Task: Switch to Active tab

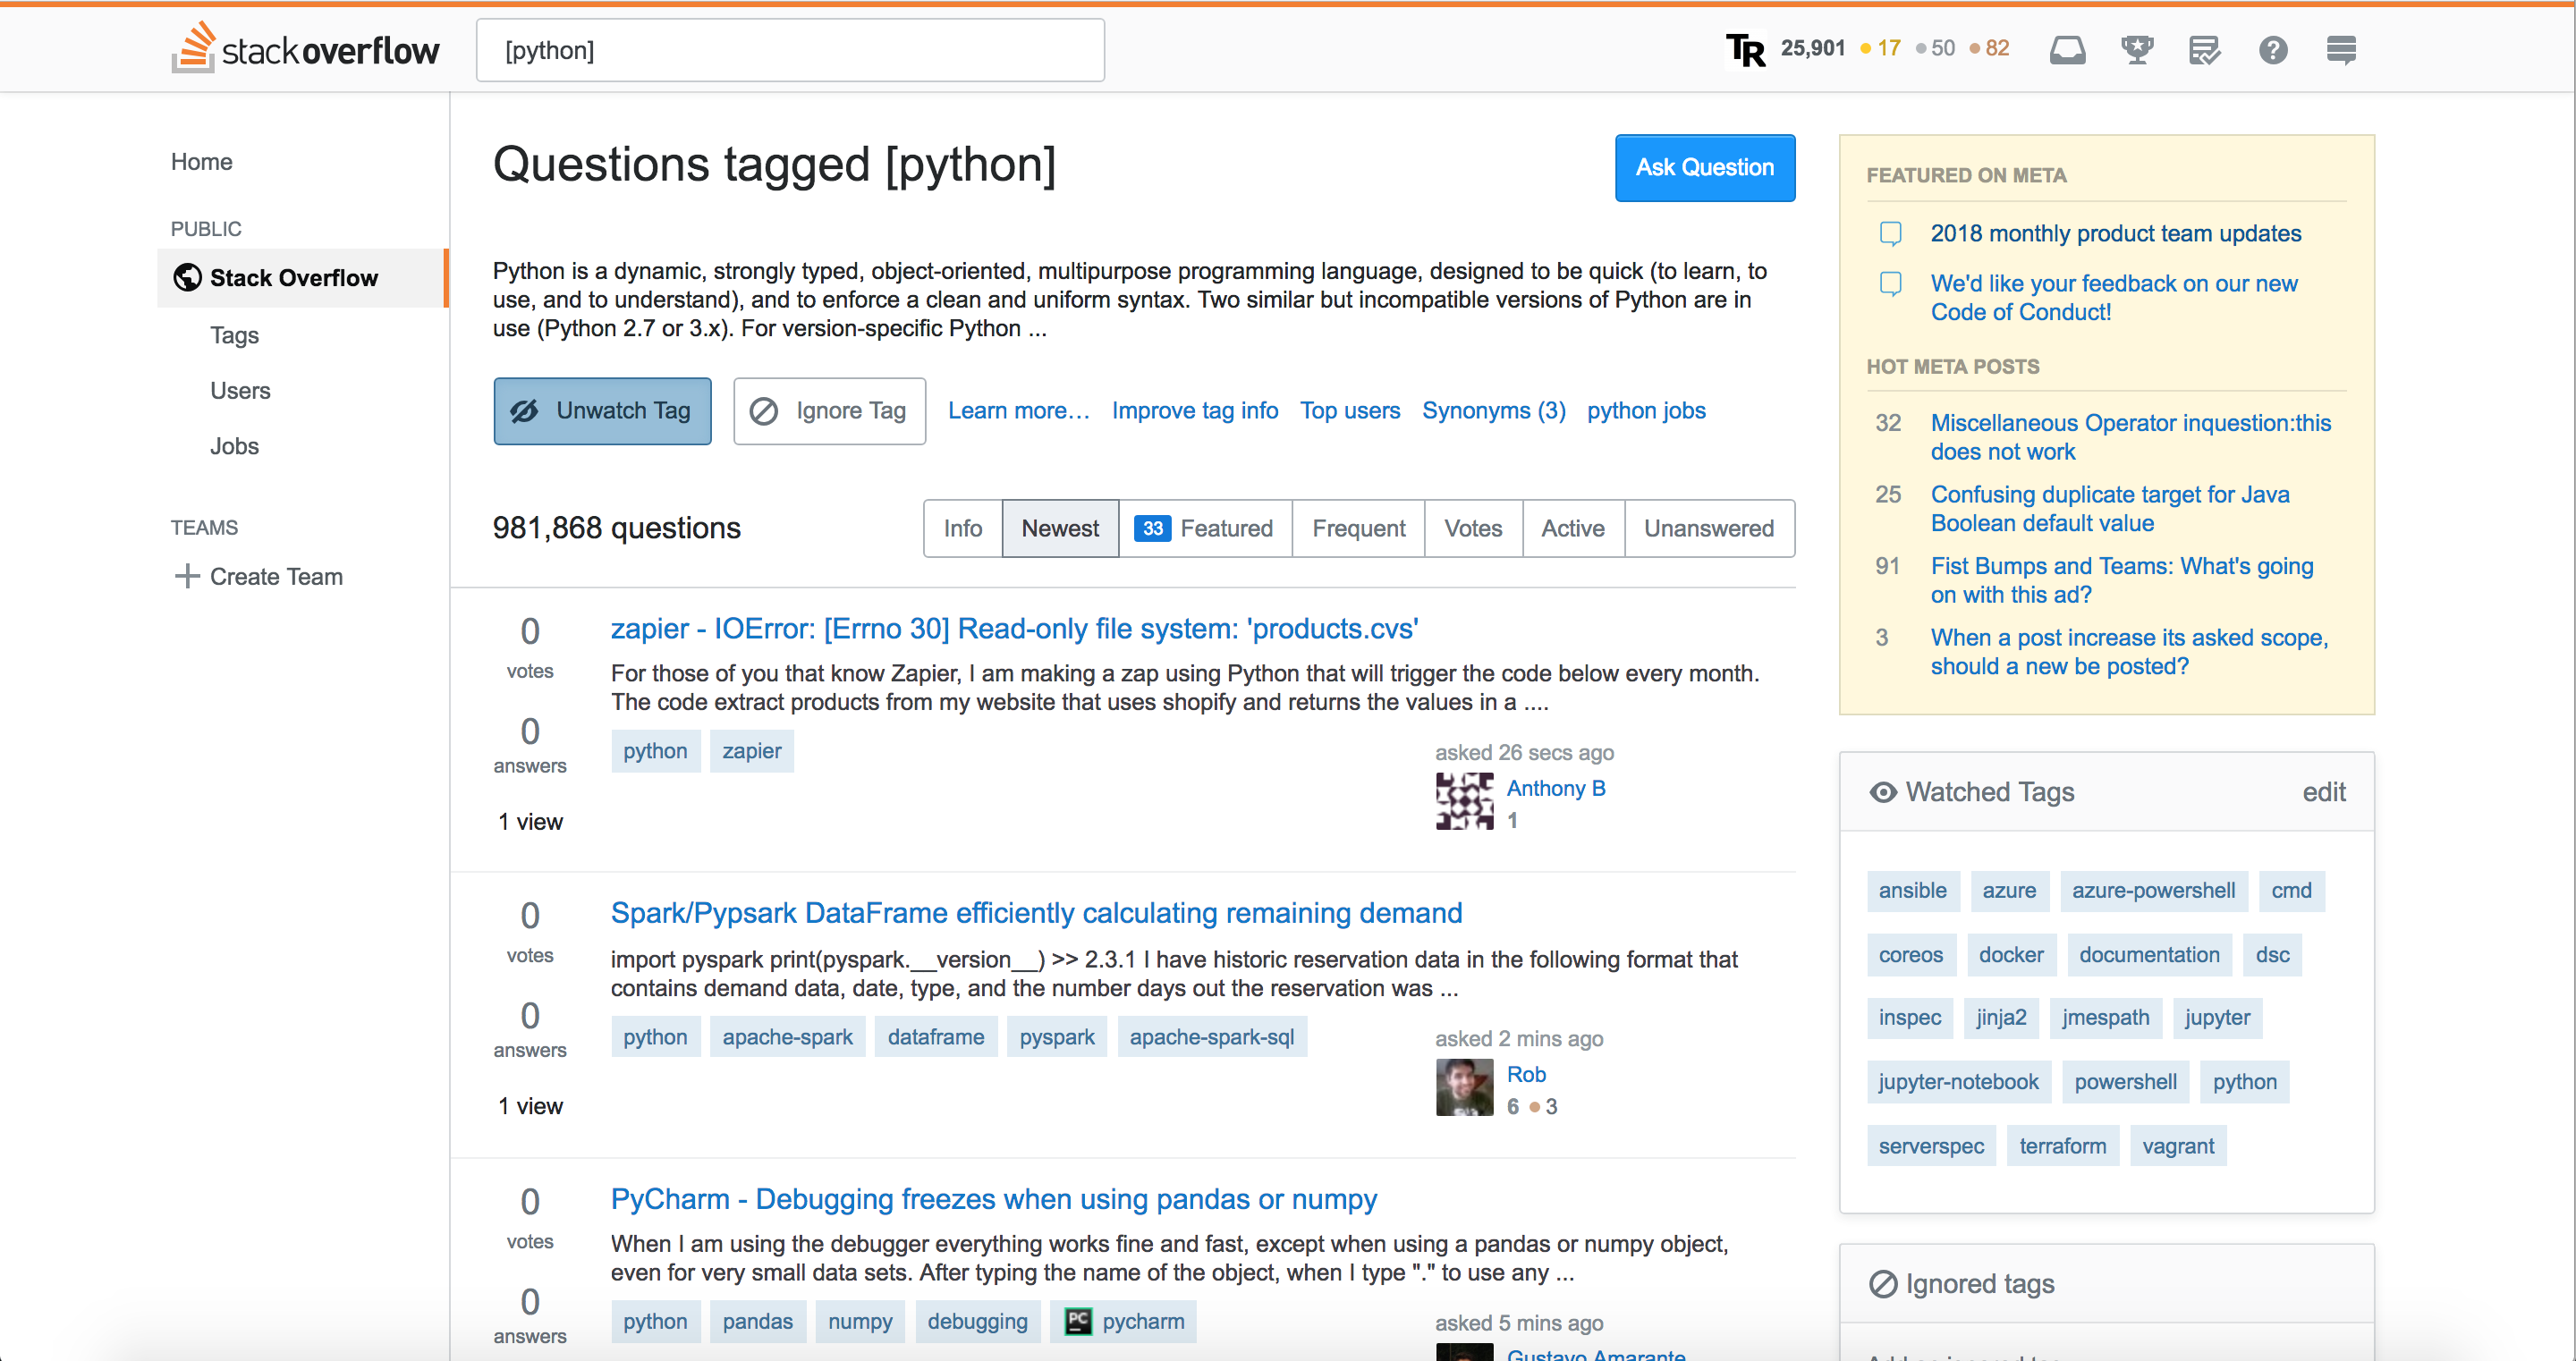Action: (1573, 528)
